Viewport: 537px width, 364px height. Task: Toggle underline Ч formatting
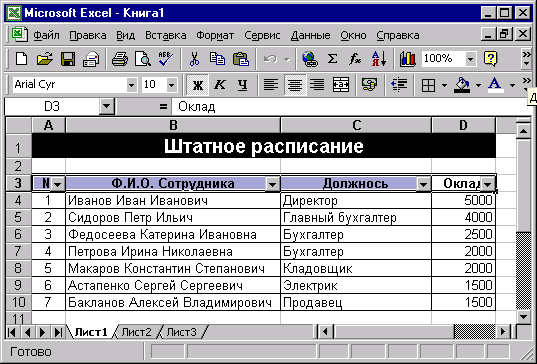(x=242, y=84)
